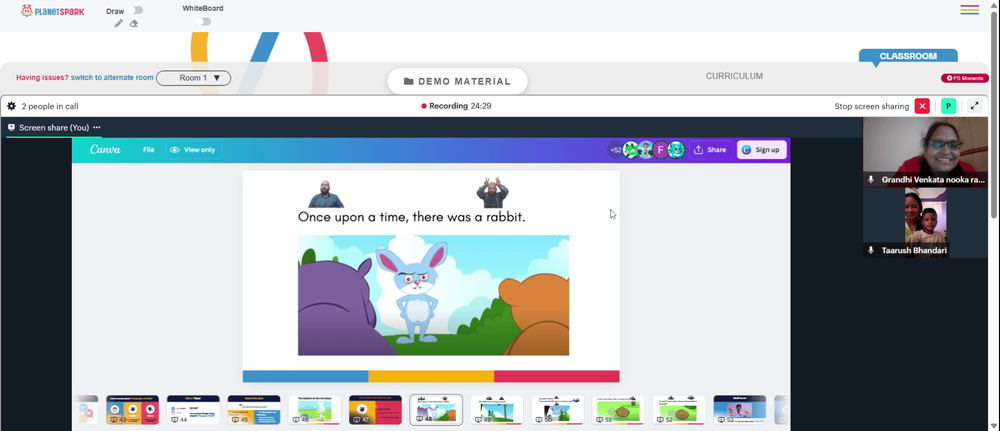This screenshot has height=431, width=1000.
Task: Open screen share tab options (three dots)
Action: [97, 128]
